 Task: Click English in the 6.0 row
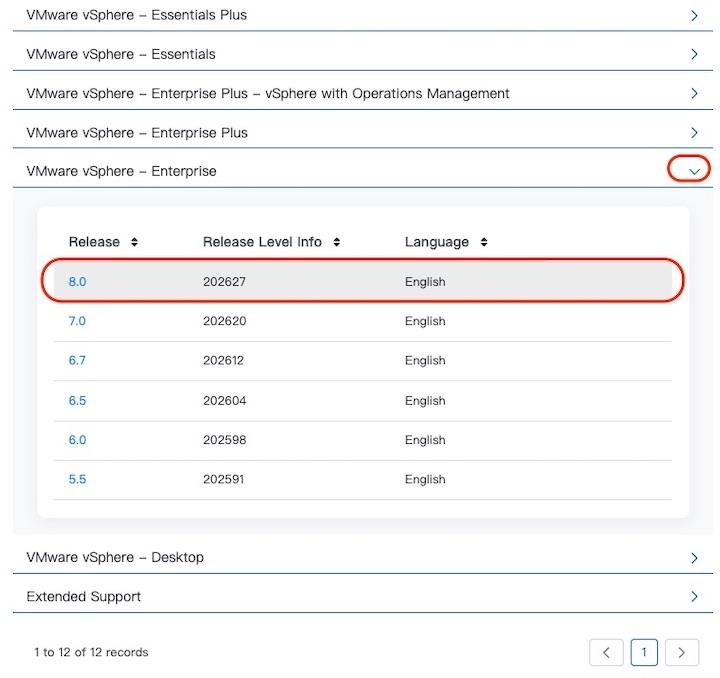click(425, 440)
